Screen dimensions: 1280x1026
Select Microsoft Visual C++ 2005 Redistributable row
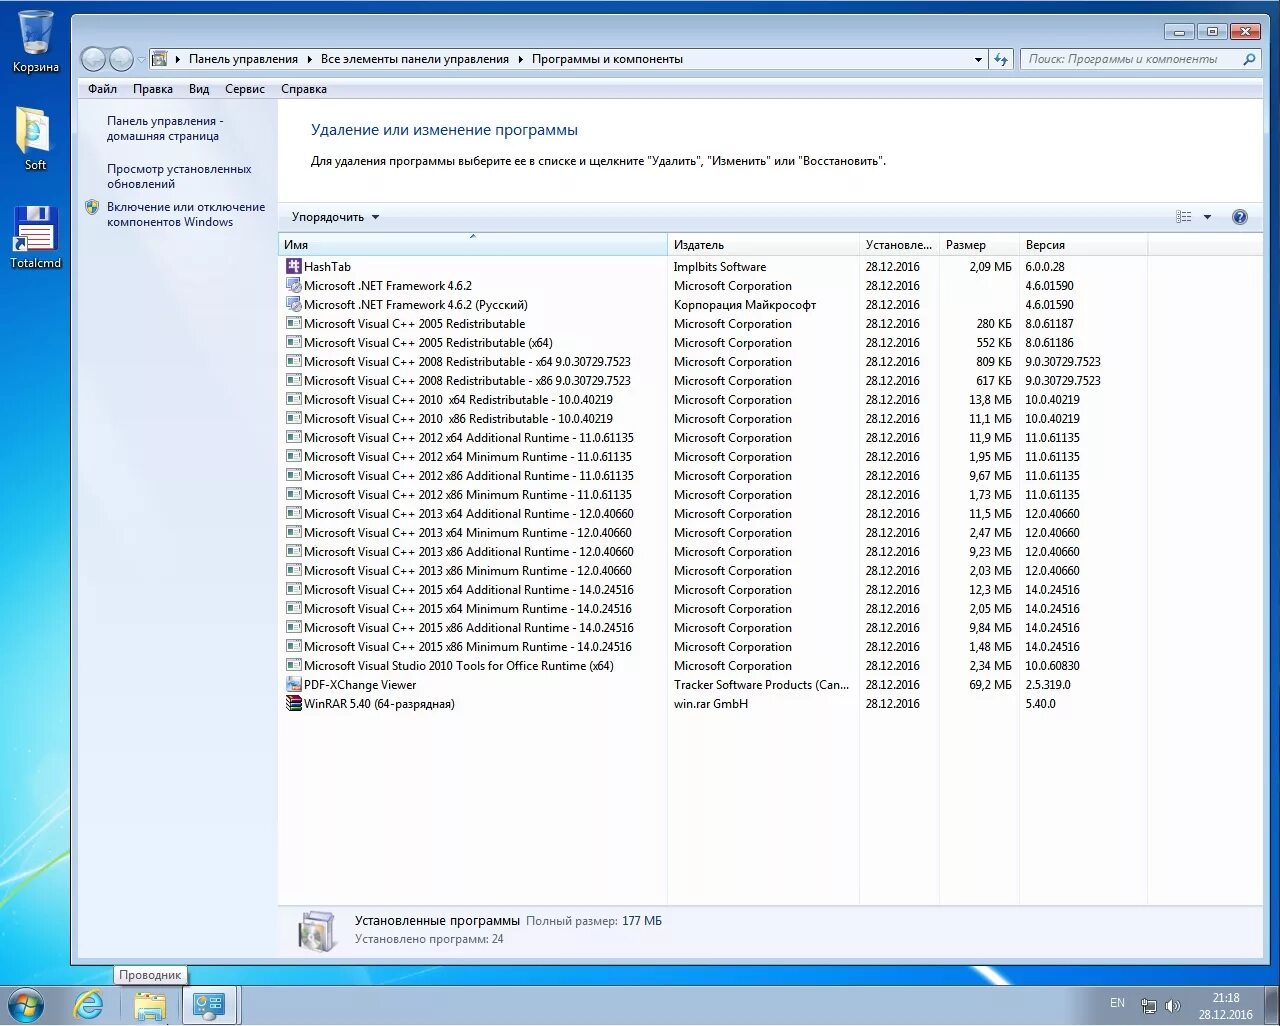713,323
